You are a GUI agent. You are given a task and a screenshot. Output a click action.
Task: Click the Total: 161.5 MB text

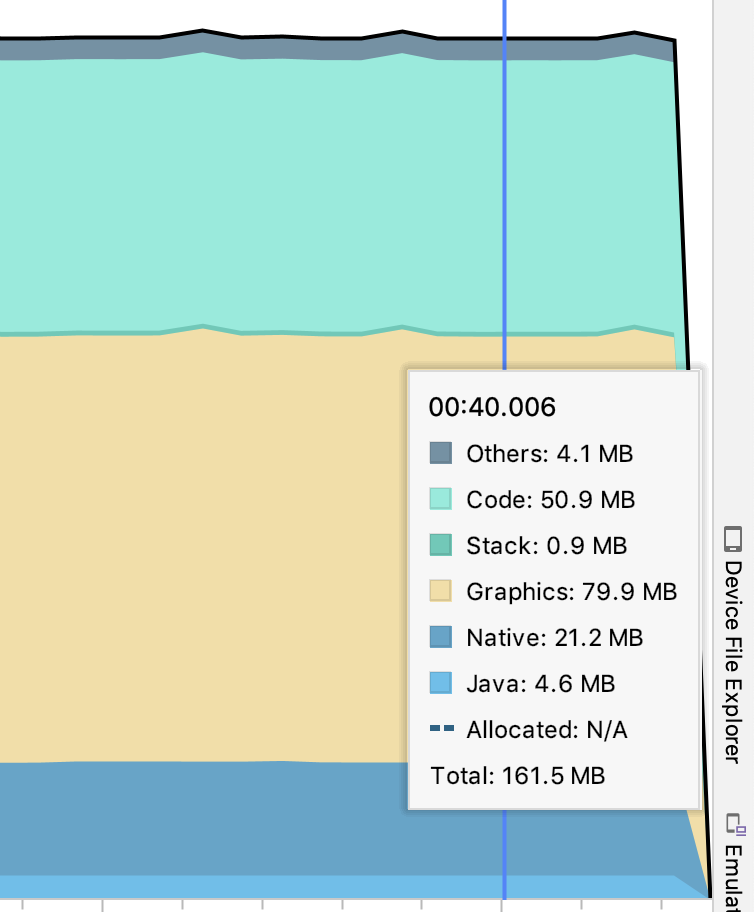pos(517,775)
